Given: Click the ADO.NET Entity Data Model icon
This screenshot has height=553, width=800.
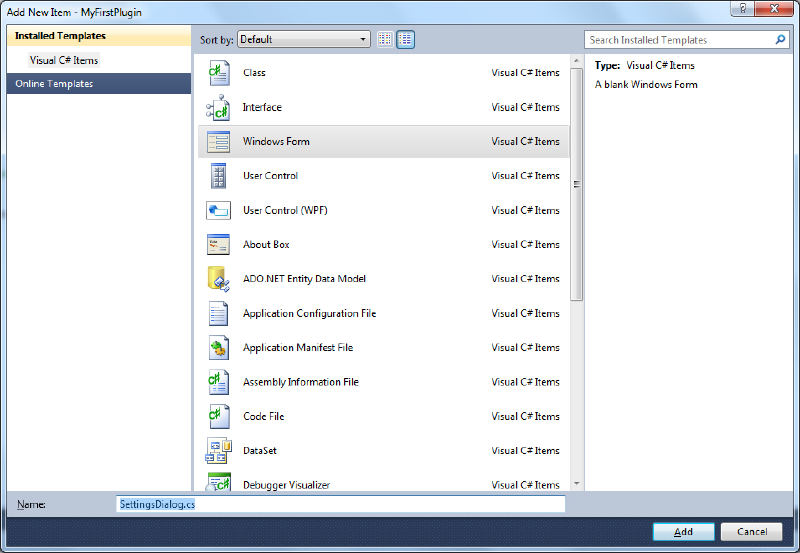Looking at the screenshot, I should click(x=218, y=279).
